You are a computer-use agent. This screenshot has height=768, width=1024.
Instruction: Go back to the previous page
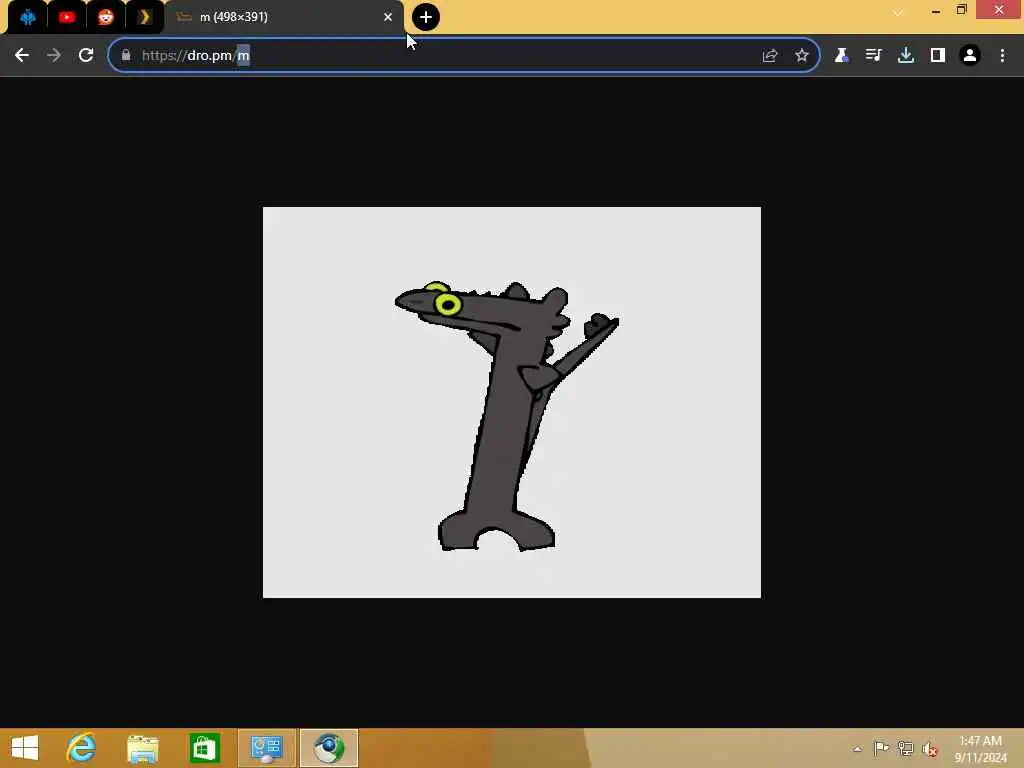pos(22,56)
